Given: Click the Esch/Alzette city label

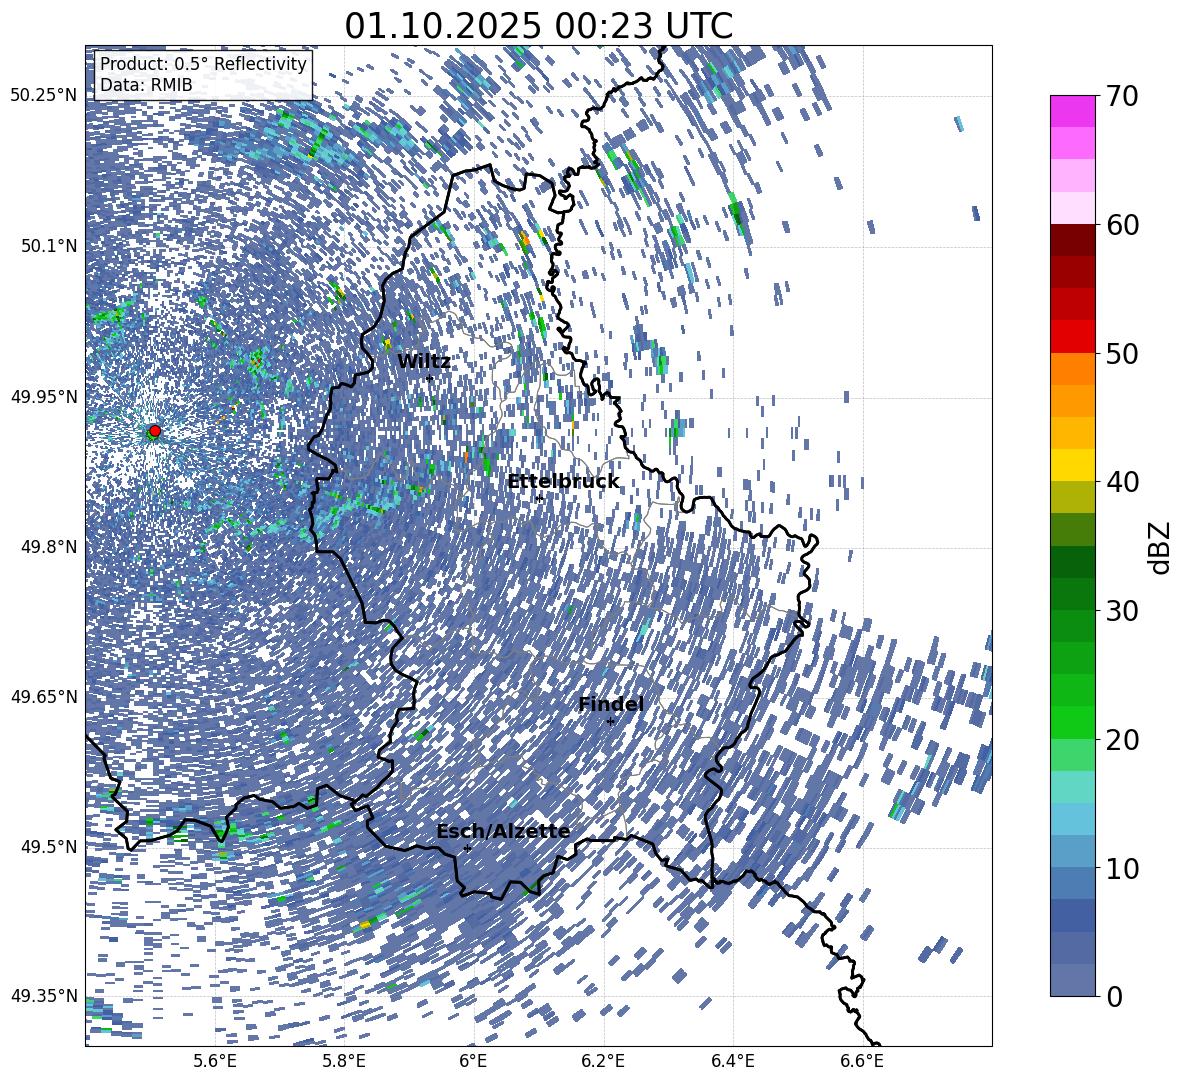Looking at the screenshot, I should (x=503, y=832).
